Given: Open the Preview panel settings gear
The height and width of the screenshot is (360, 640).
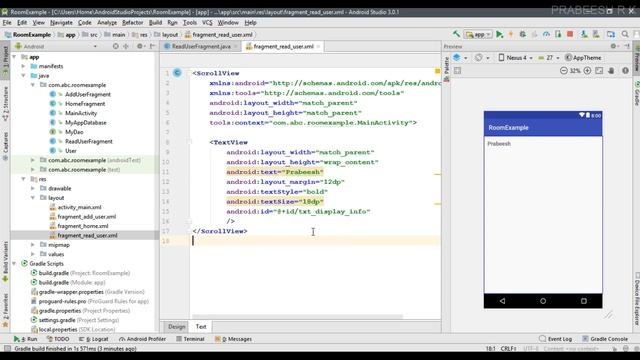Looking at the screenshot, I should pos(613,47).
